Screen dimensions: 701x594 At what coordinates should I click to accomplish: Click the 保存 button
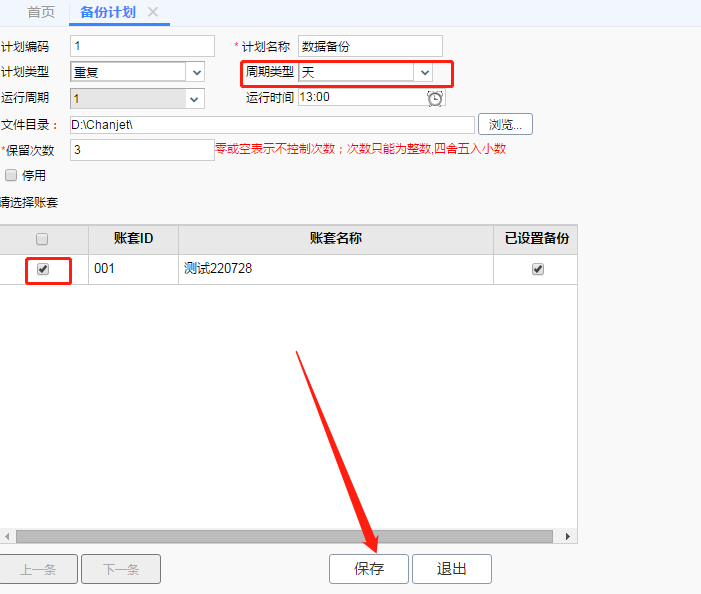pyautogui.click(x=369, y=569)
